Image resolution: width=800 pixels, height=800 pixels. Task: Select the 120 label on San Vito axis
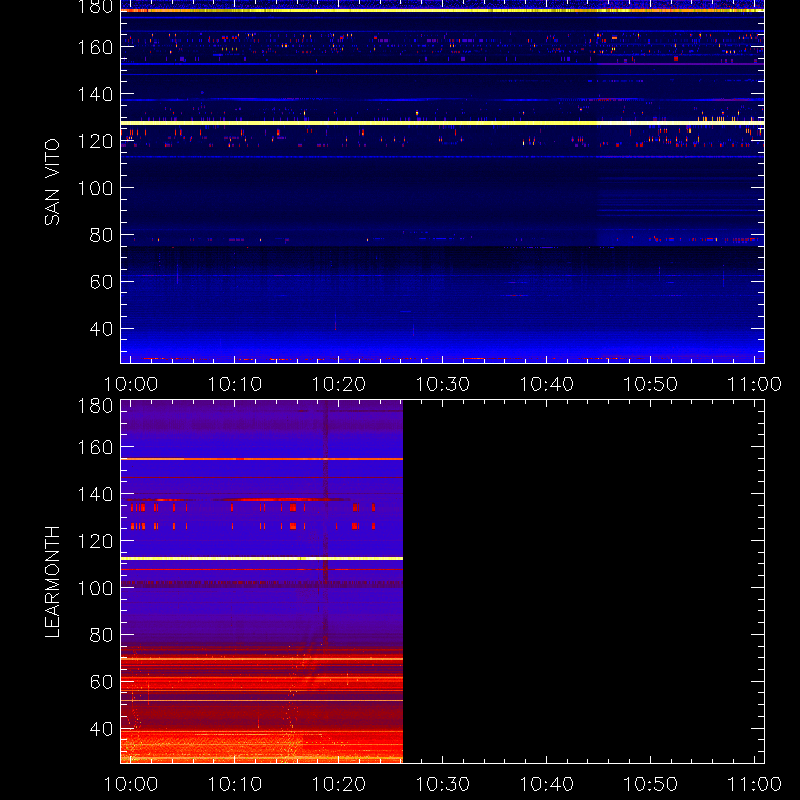(x=95, y=141)
